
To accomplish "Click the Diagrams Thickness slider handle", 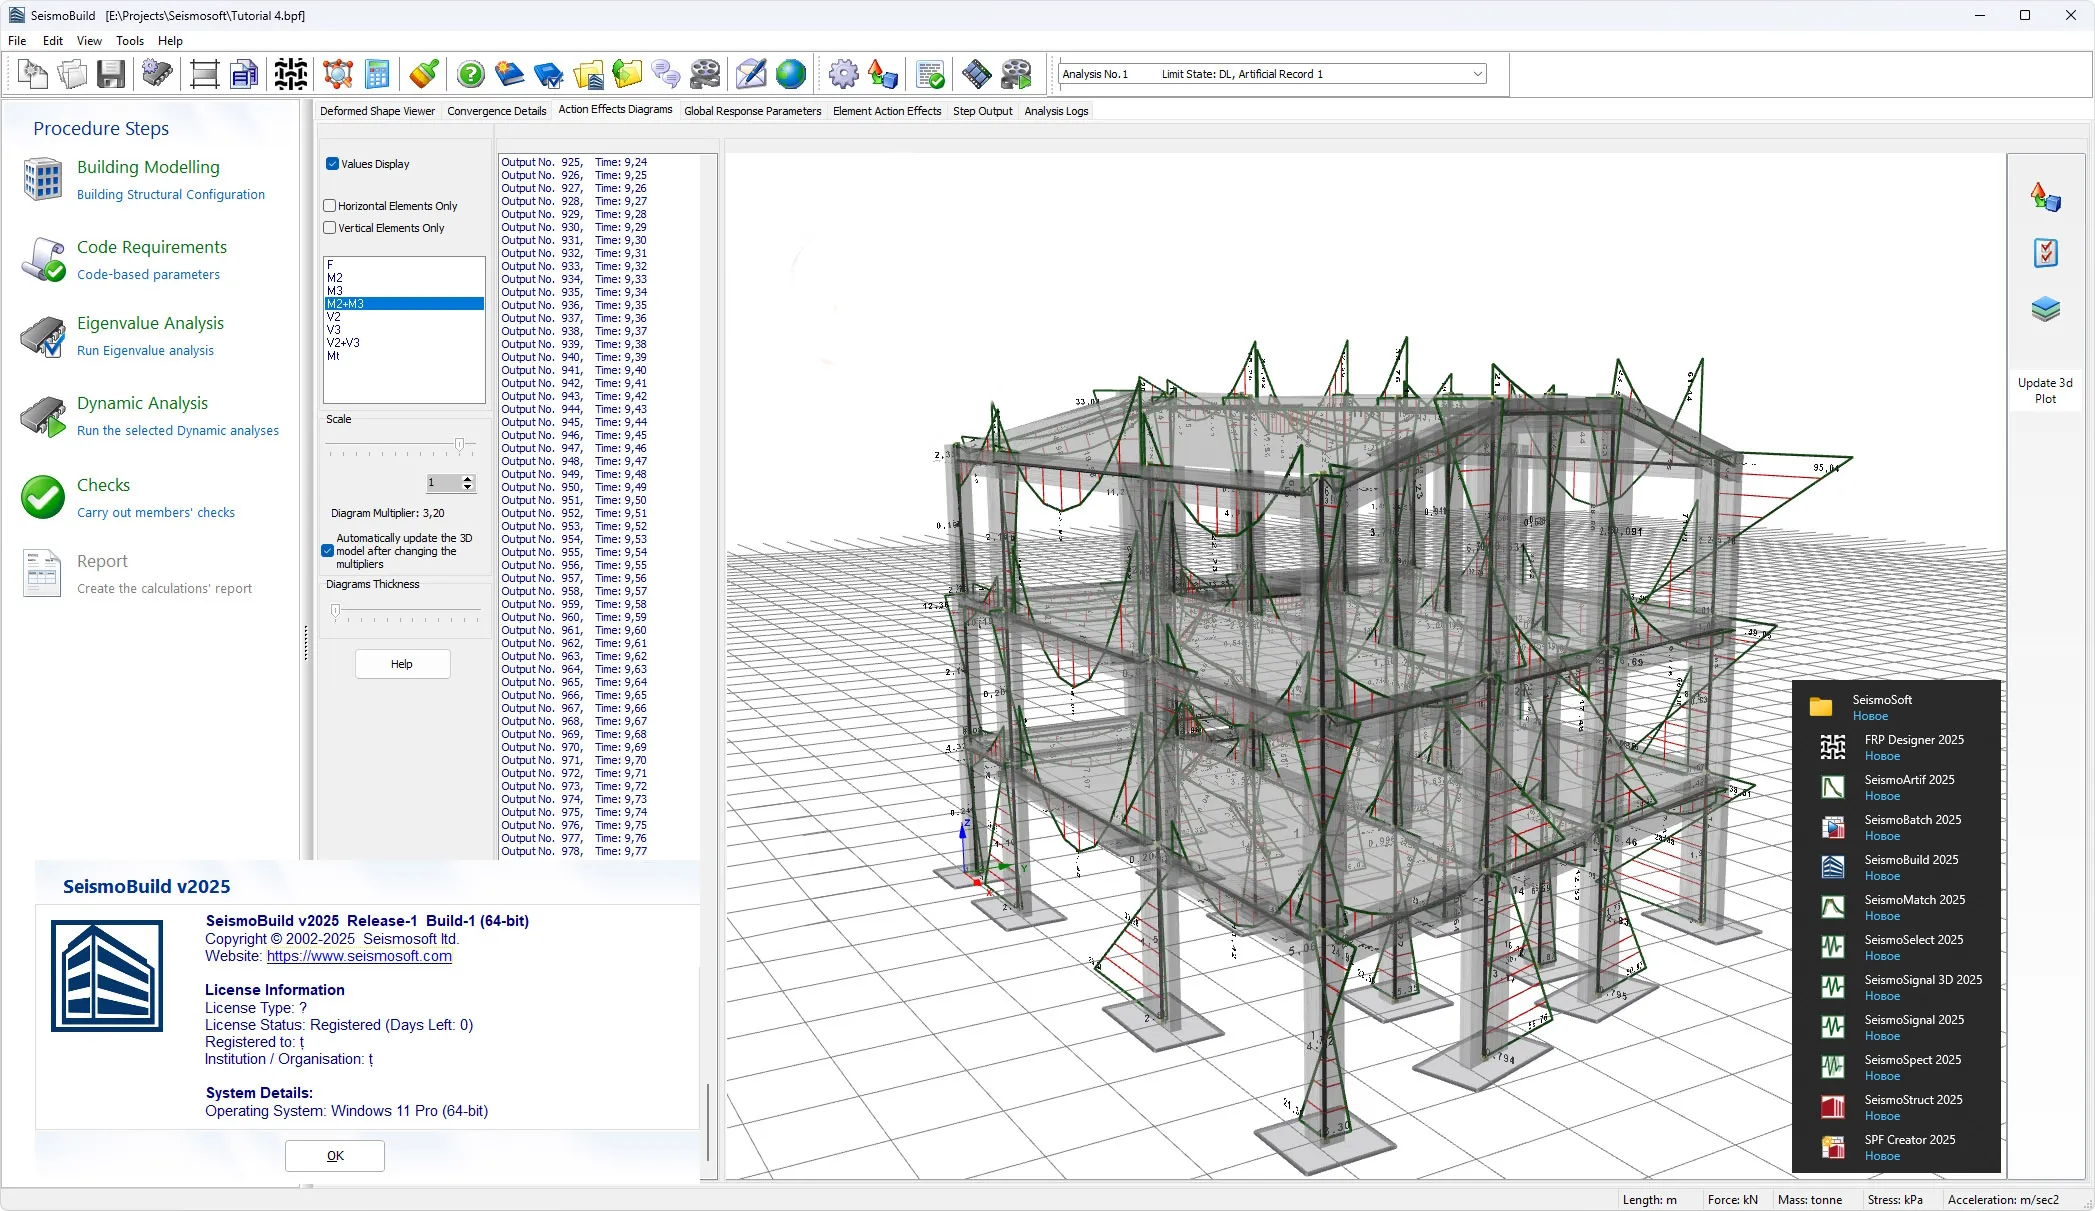I will point(335,610).
